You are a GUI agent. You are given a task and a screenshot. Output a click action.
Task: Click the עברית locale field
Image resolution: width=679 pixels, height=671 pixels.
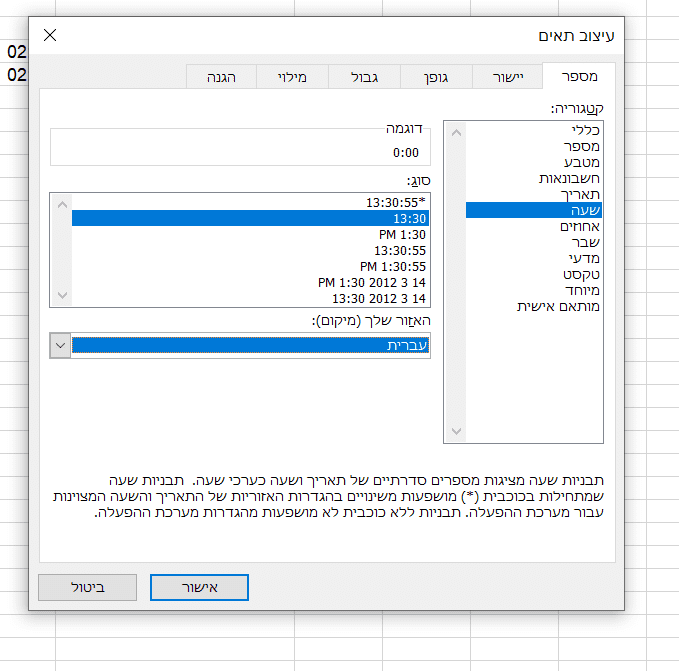pyautogui.click(x=250, y=345)
